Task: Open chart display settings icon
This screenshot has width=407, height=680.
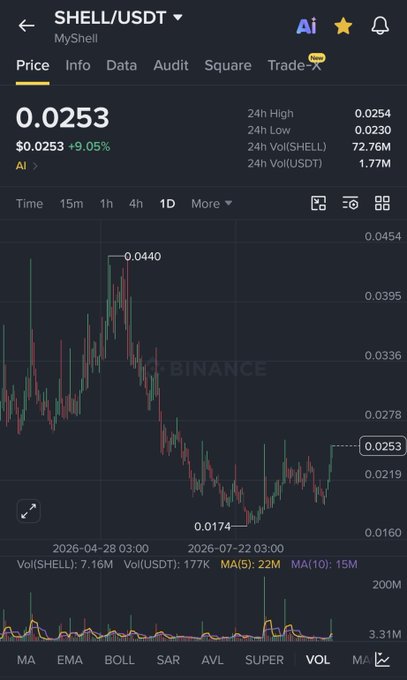Action: pos(350,203)
